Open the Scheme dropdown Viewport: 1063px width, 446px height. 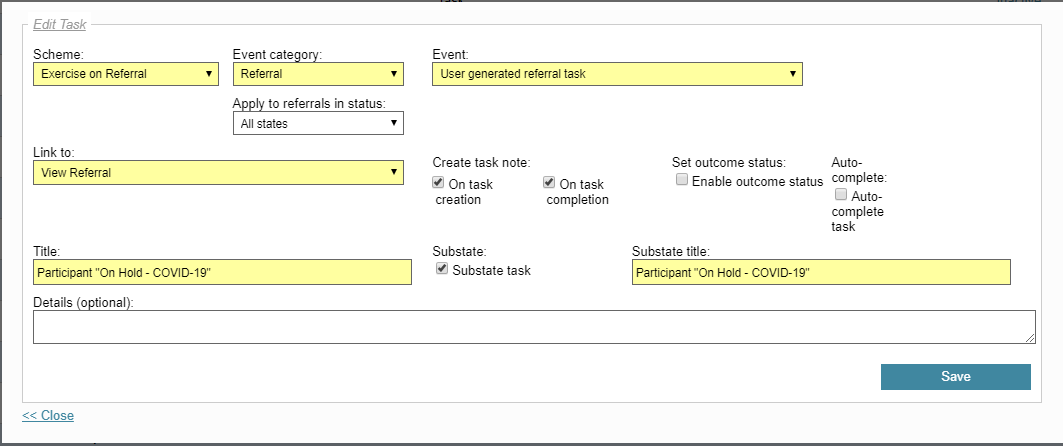coord(125,74)
